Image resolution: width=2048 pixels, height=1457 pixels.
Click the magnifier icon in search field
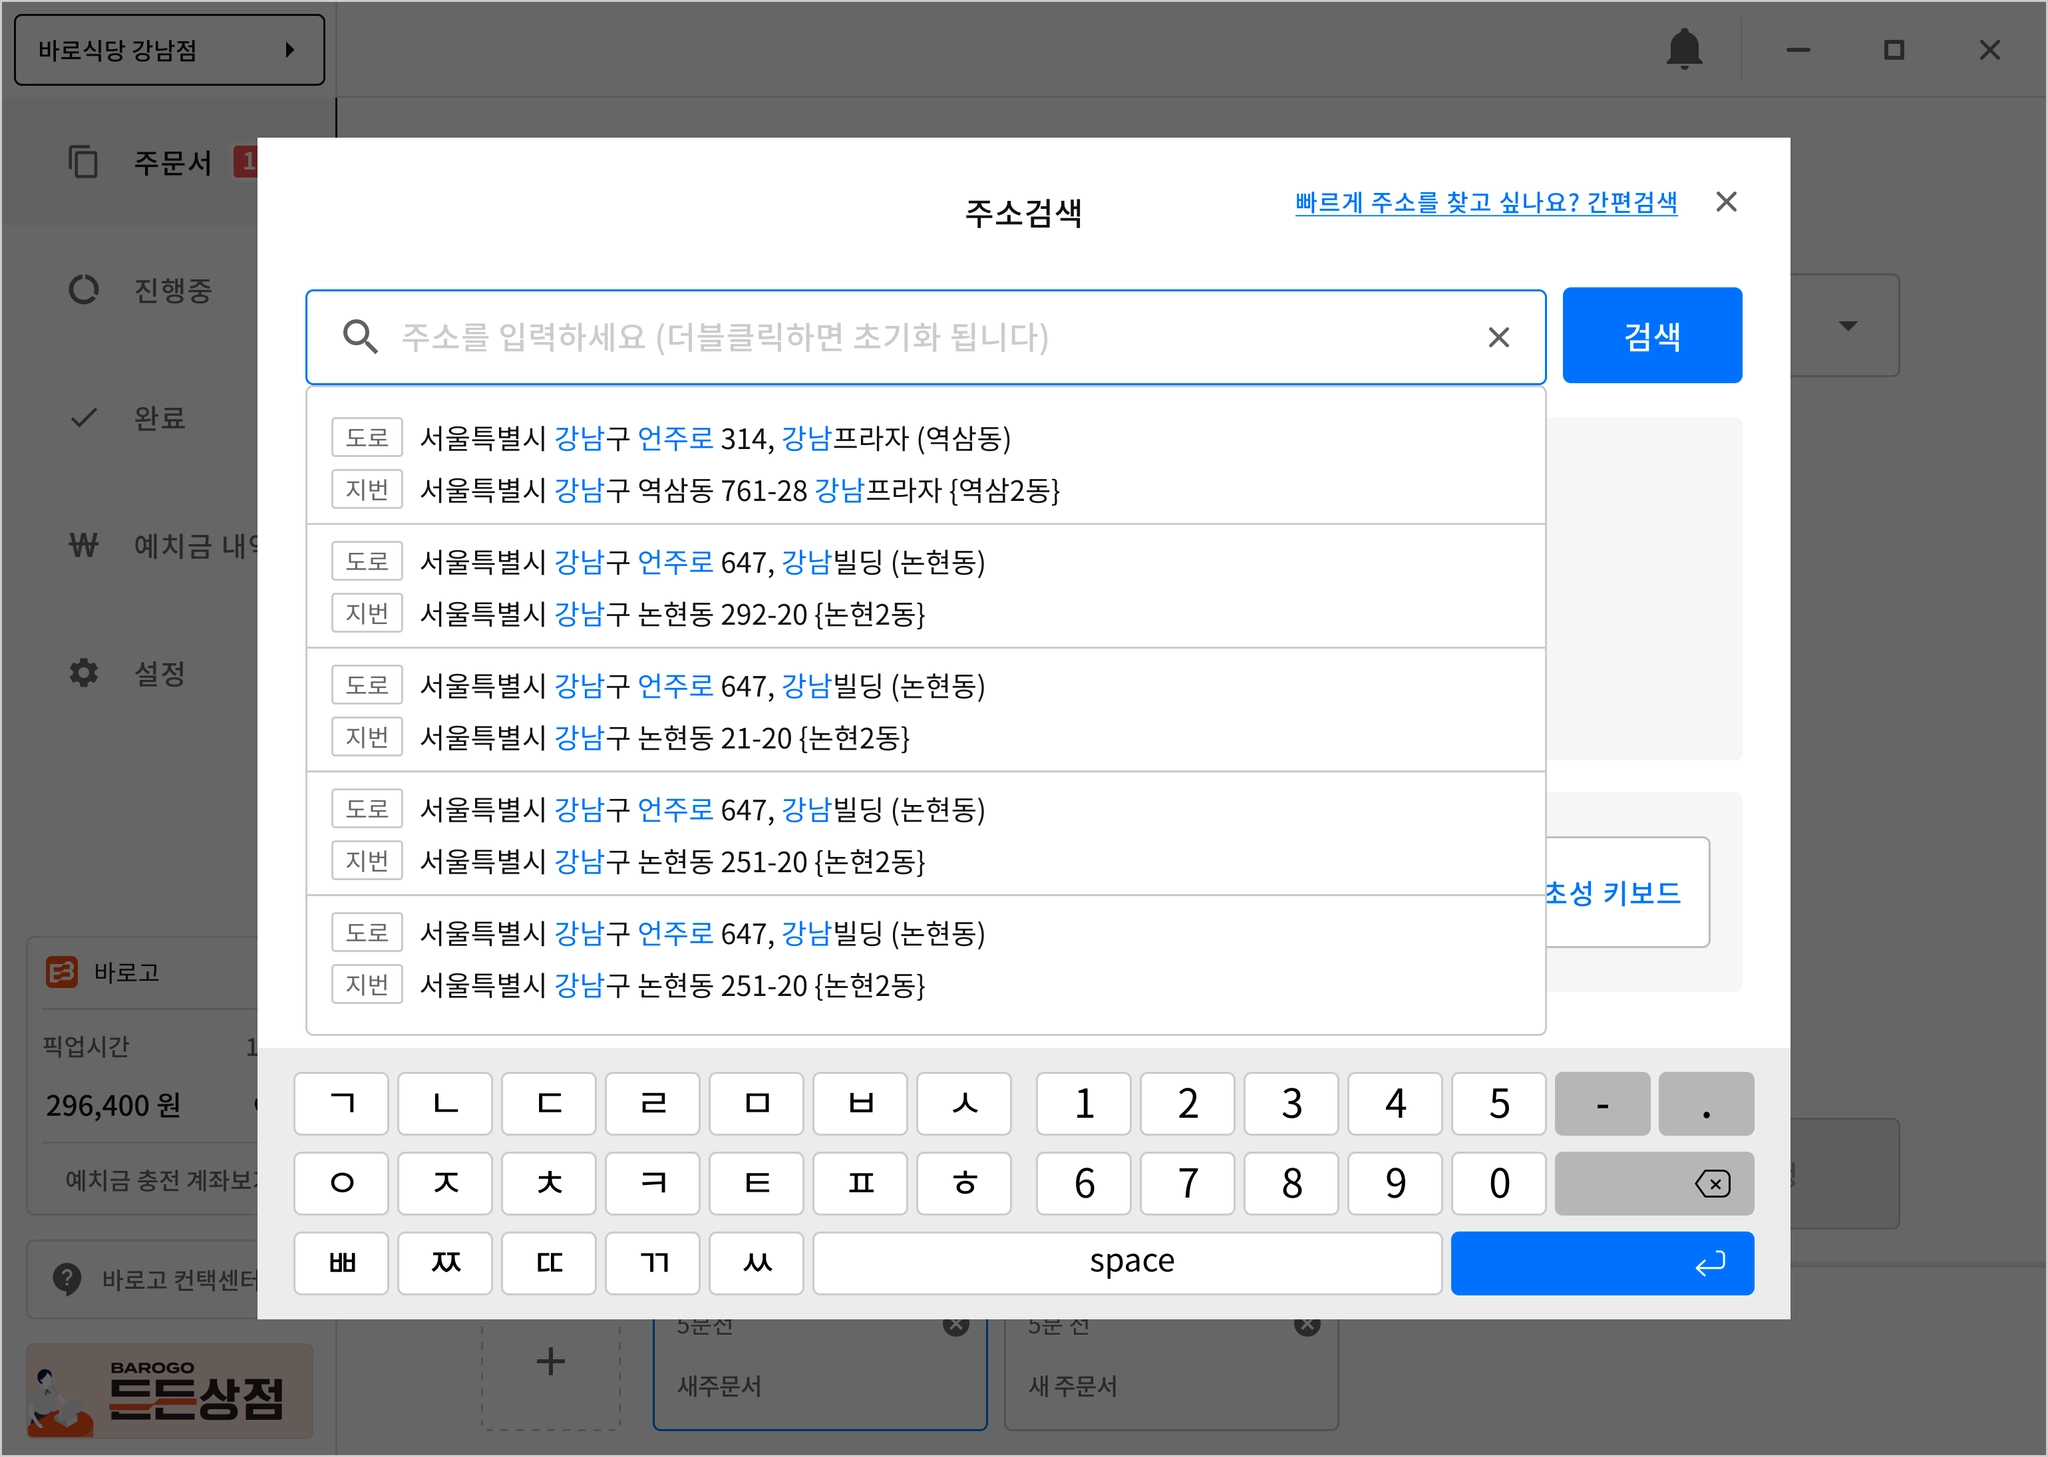[x=360, y=337]
